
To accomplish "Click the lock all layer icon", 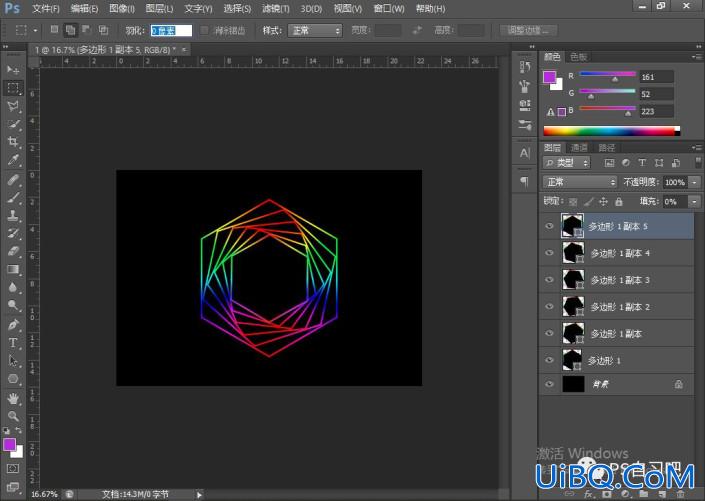I will pyautogui.click(x=619, y=201).
